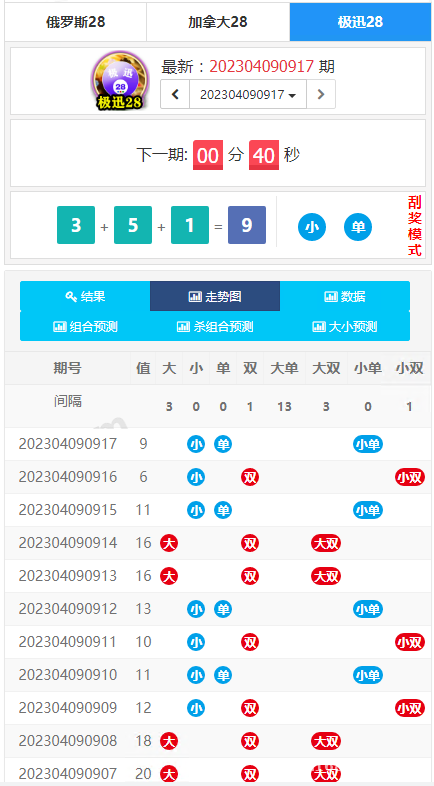Click the blue 单 result badge beside sum

[x=358, y=227]
